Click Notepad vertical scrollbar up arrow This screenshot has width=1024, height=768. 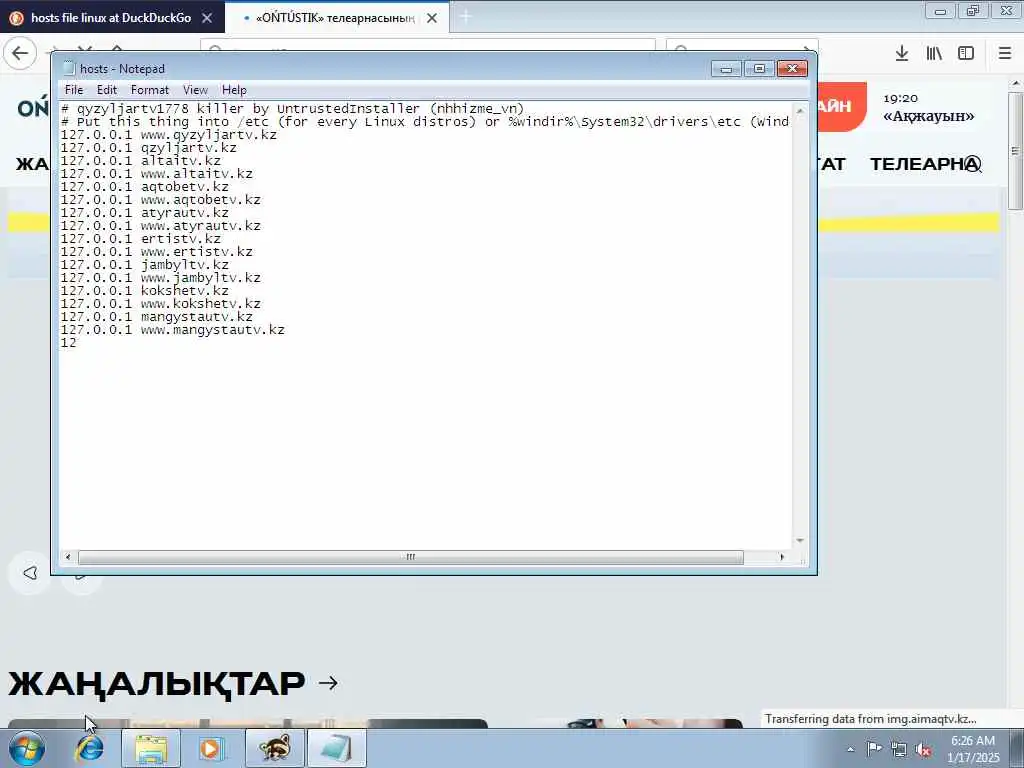(799, 111)
